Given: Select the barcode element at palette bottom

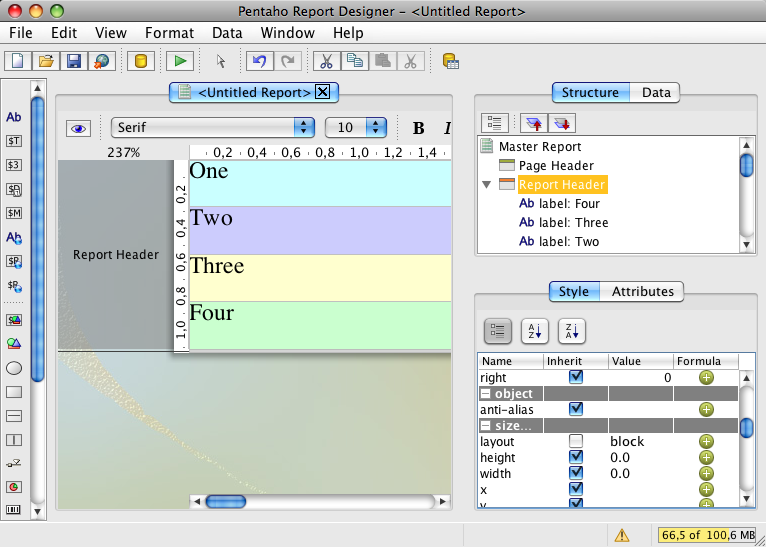Looking at the screenshot, I should (x=14, y=510).
